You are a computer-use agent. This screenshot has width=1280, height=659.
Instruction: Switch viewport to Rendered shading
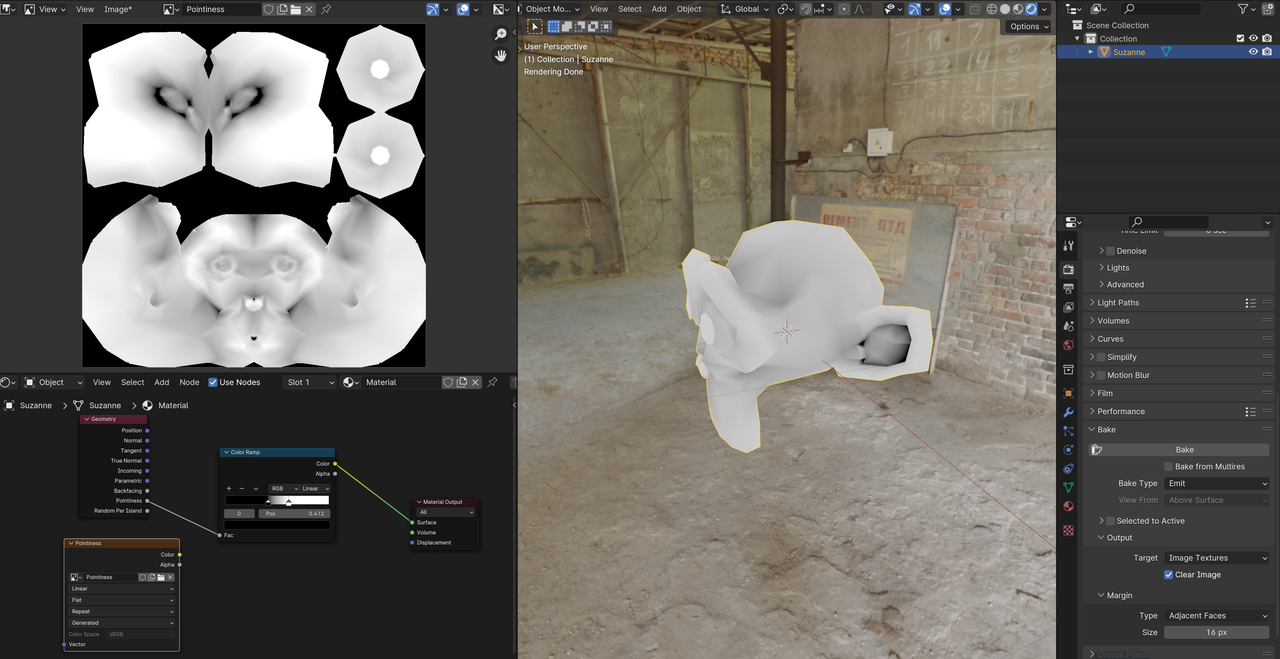[1031, 9]
